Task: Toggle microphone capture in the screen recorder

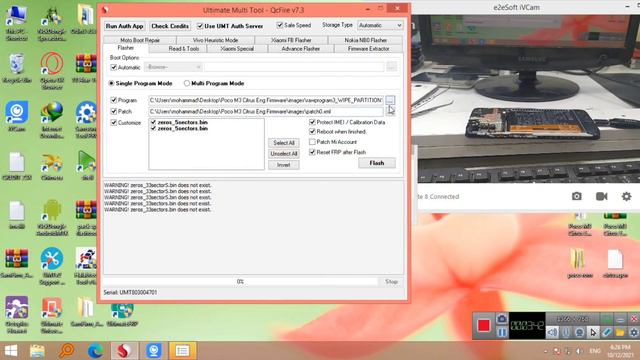Action: click(x=566, y=332)
